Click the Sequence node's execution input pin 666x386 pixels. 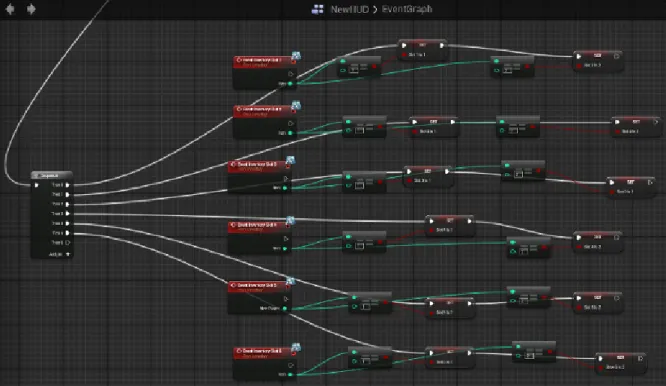(x=37, y=185)
